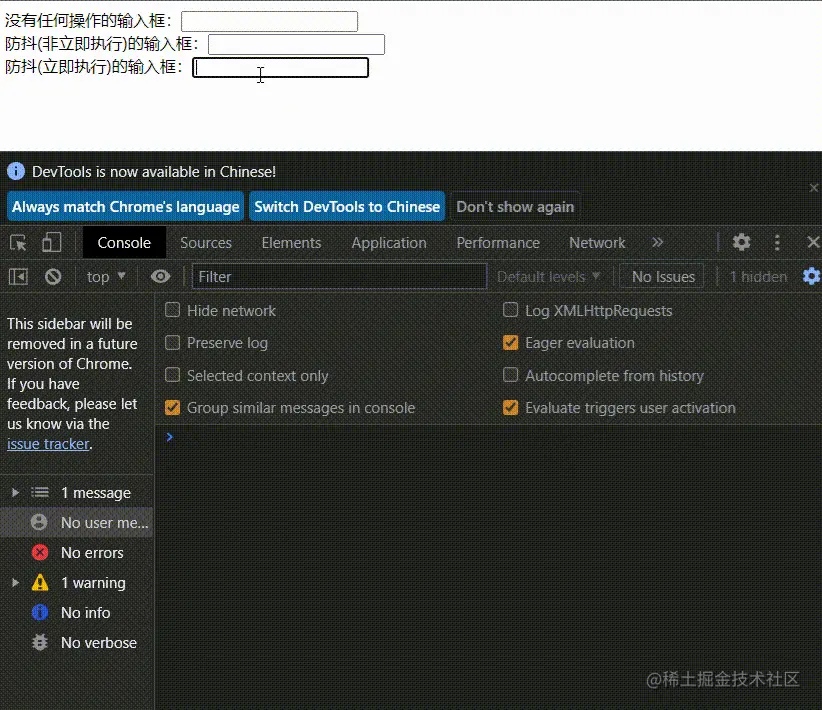
Task: Enable Selected context only checkbox
Action: pos(172,375)
